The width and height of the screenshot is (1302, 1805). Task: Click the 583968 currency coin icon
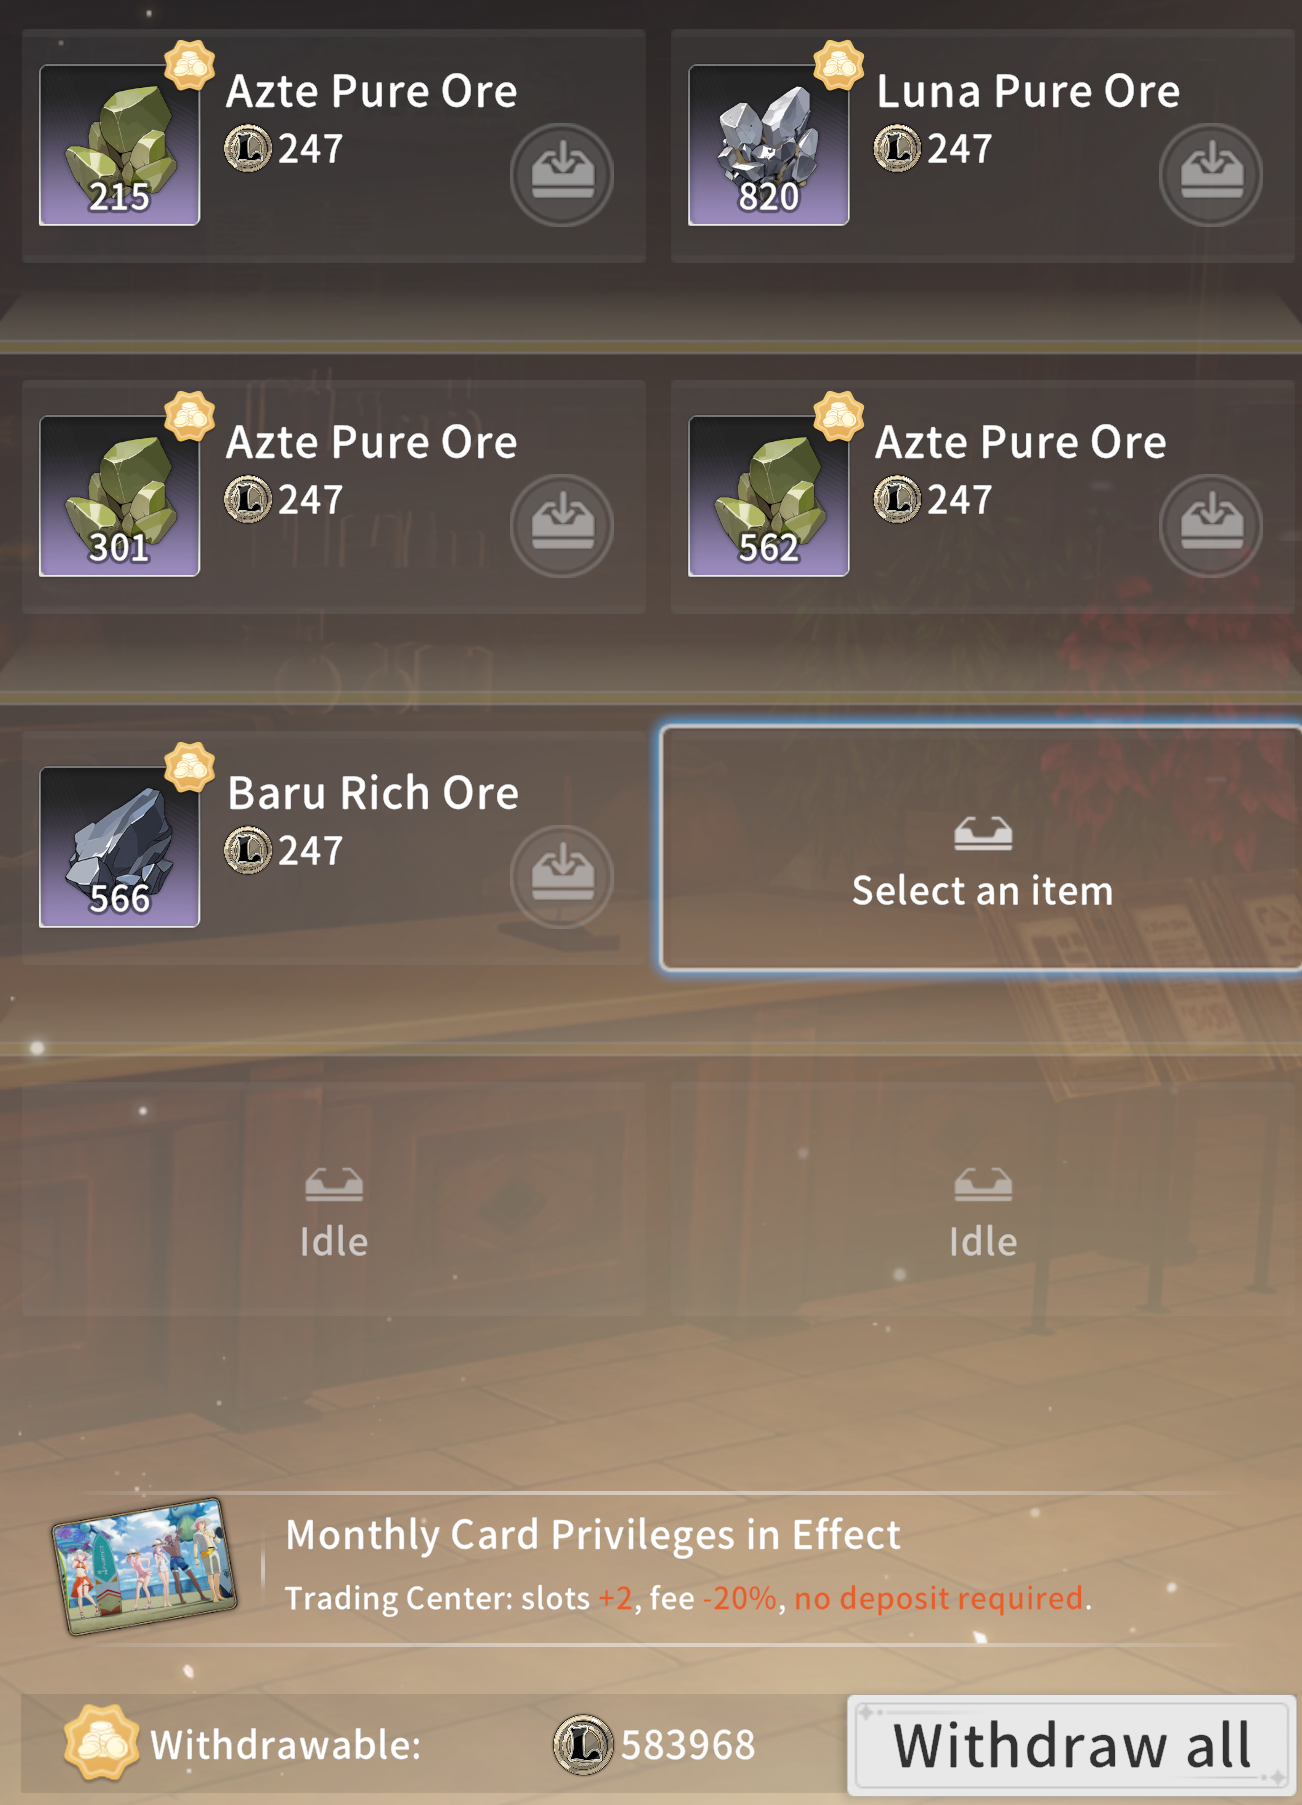[x=583, y=1745]
